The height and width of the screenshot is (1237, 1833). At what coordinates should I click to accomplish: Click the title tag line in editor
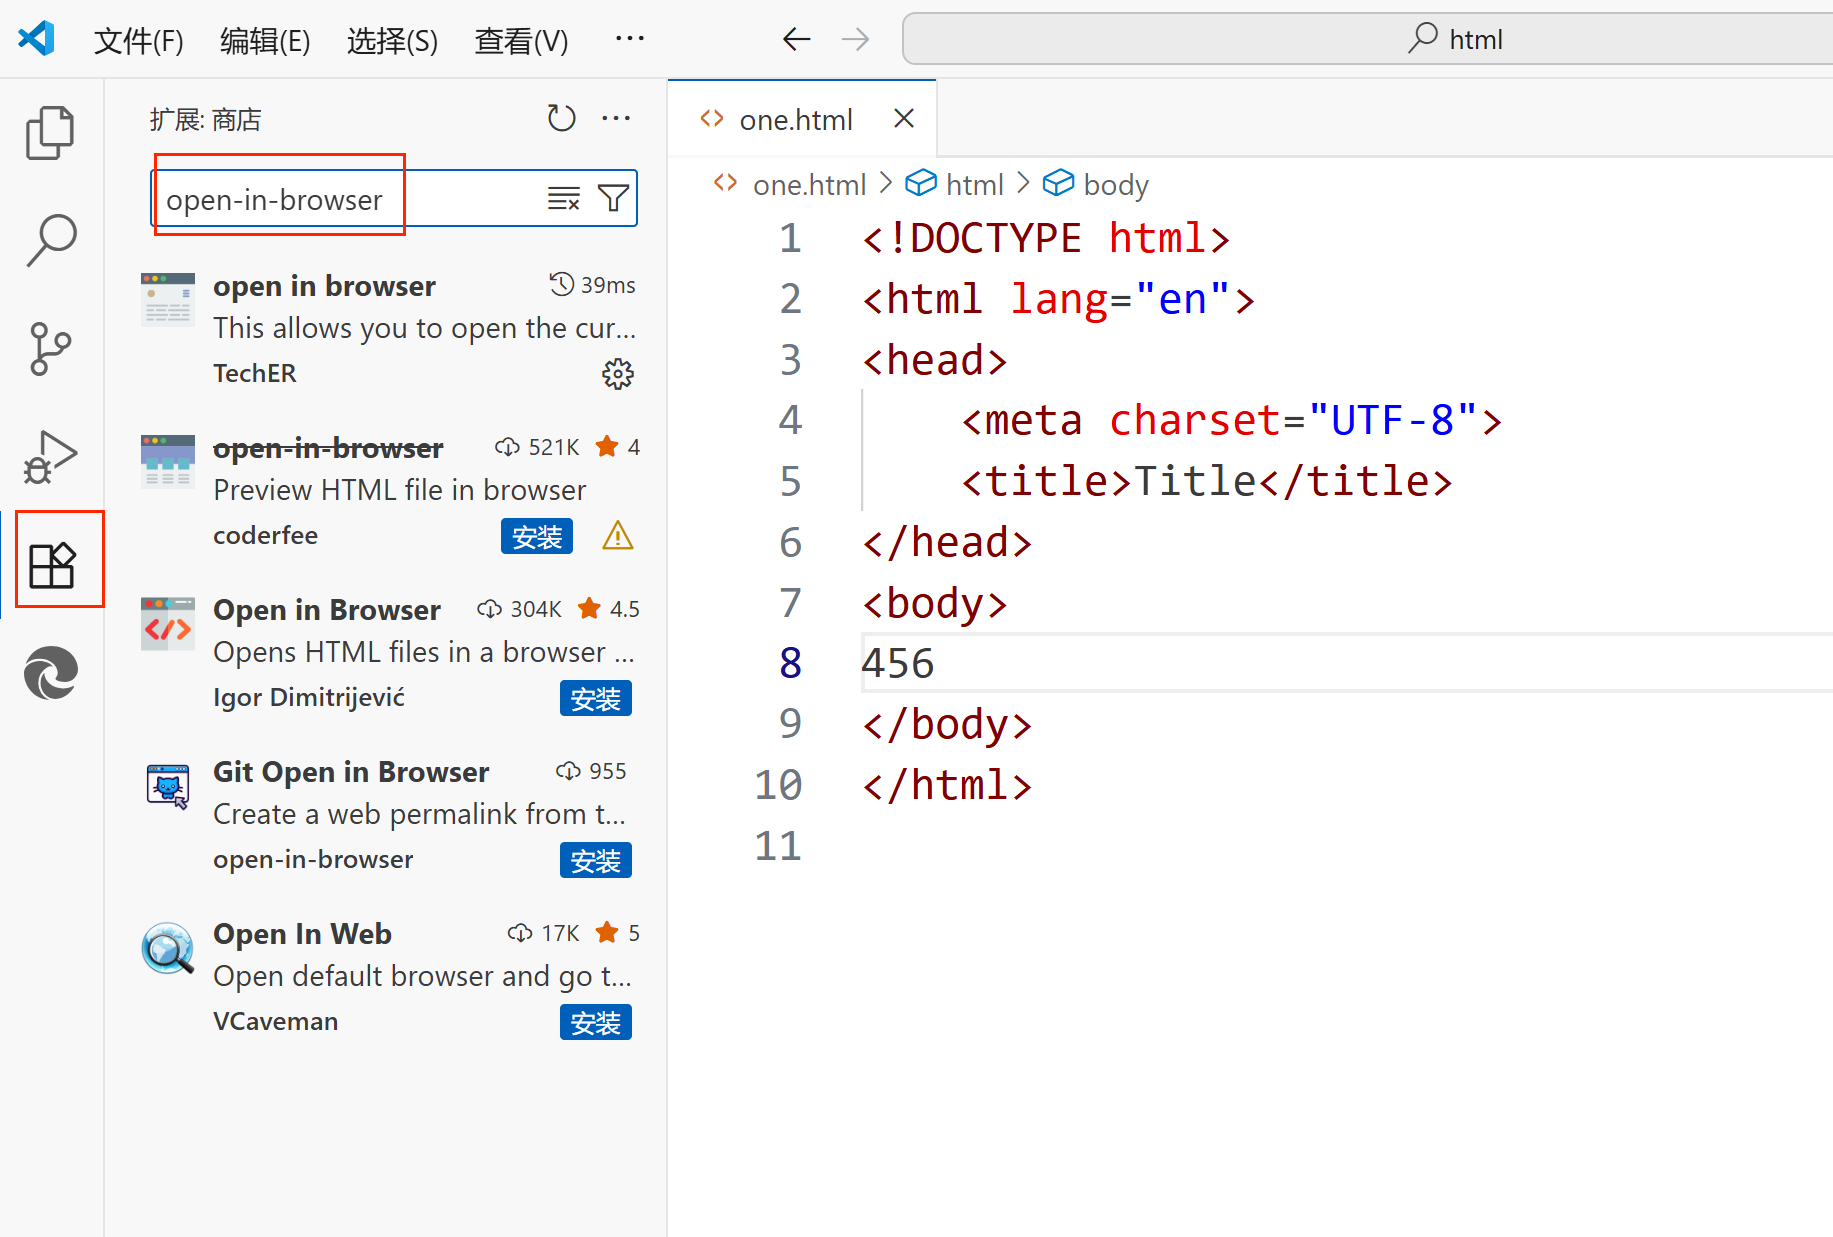(1206, 481)
